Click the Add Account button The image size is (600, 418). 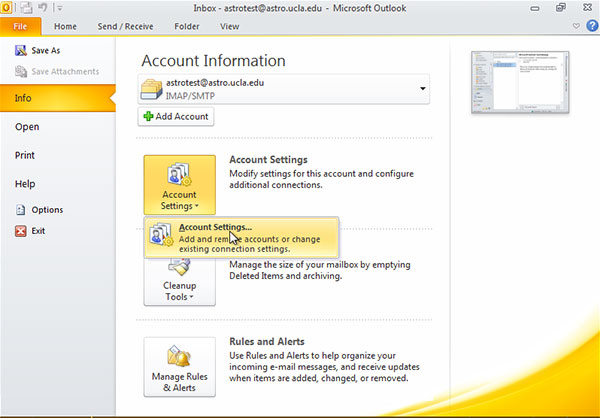pos(176,116)
